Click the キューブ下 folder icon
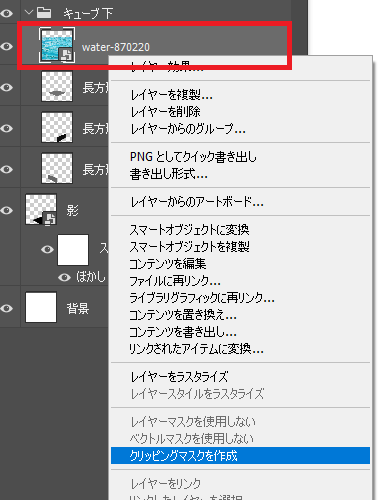Screen dimensions: 380x500 click(x=44, y=13)
